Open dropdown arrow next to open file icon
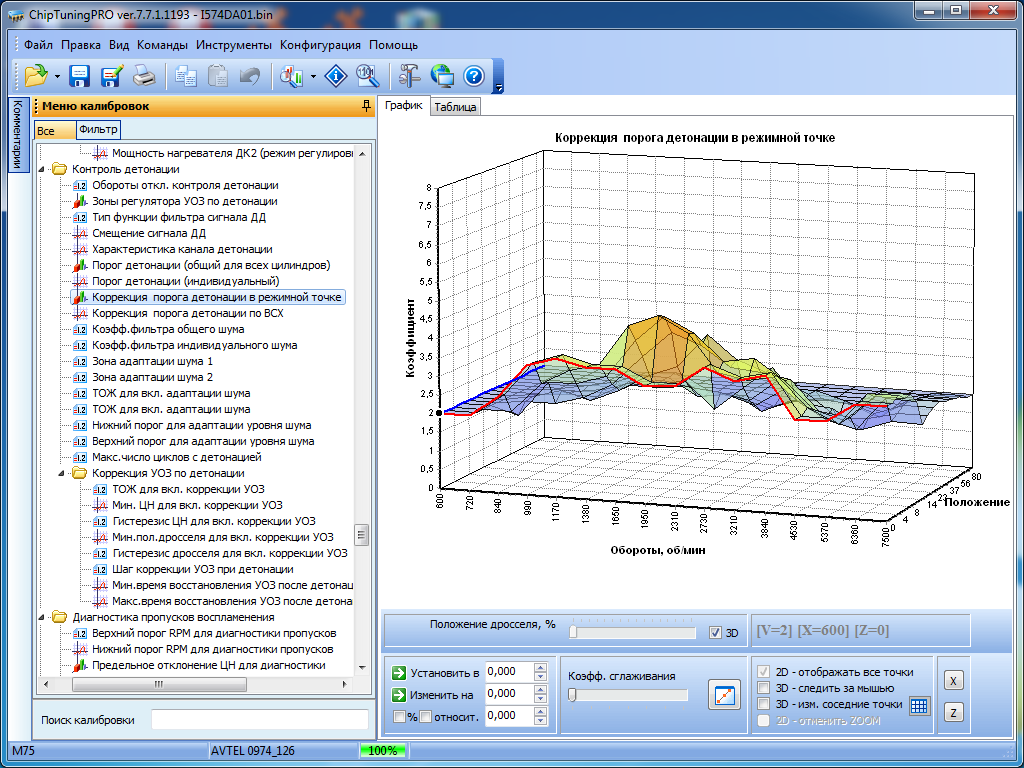 (57, 76)
